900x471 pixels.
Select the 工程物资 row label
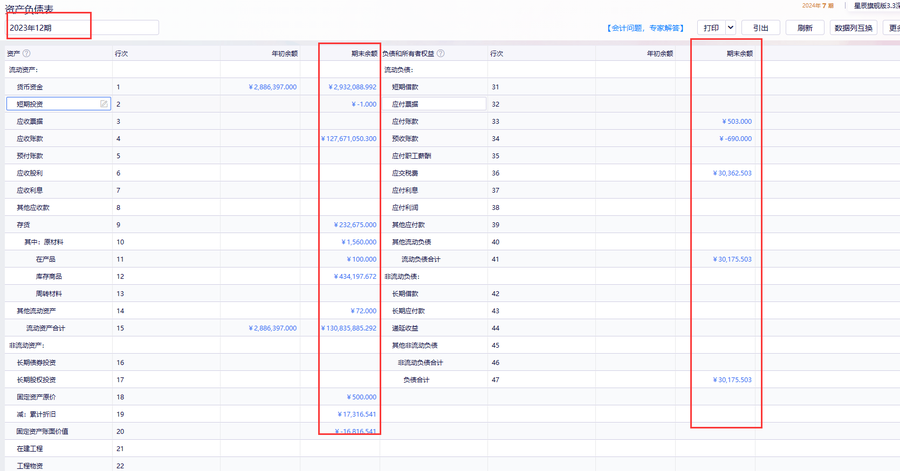point(30,466)
